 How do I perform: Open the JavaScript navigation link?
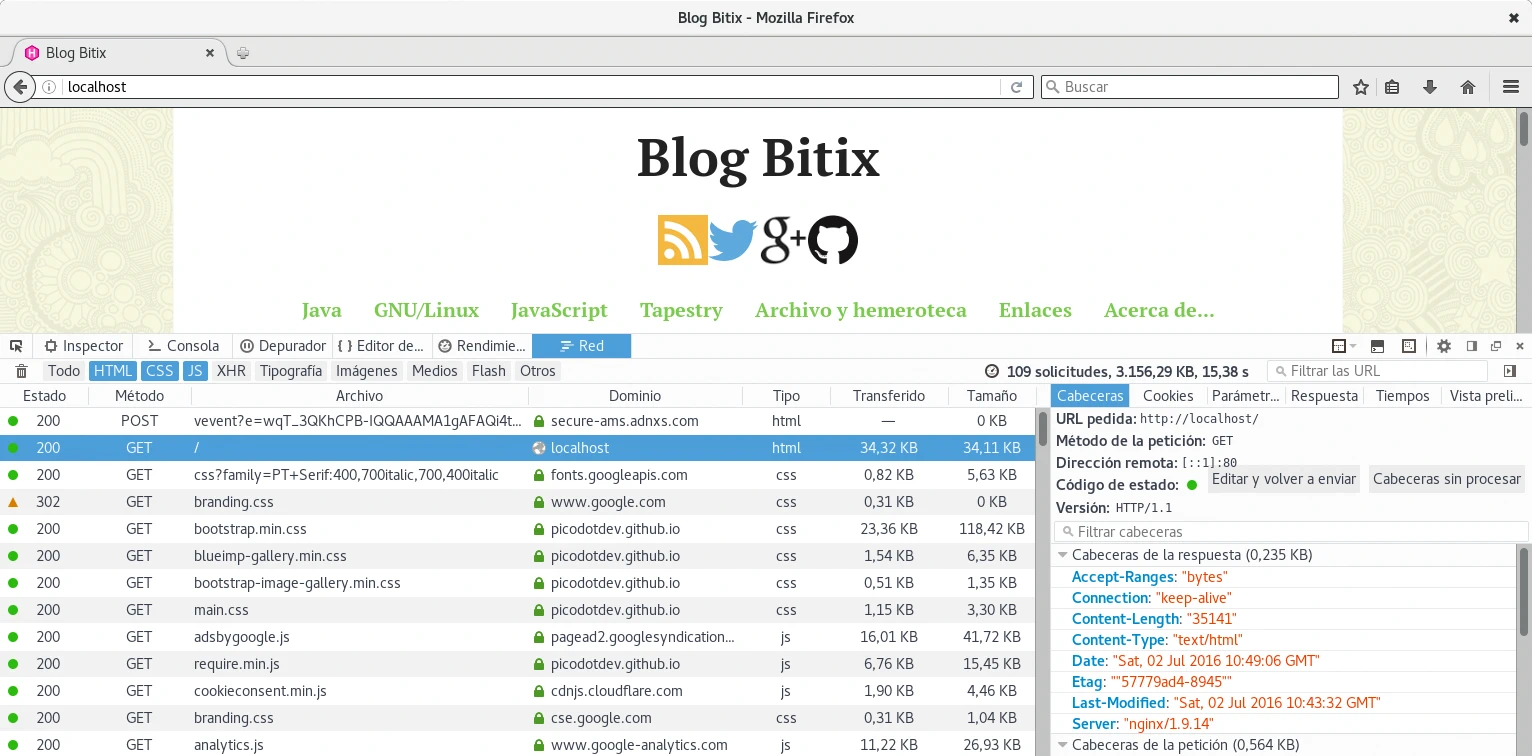pos(559,310)
